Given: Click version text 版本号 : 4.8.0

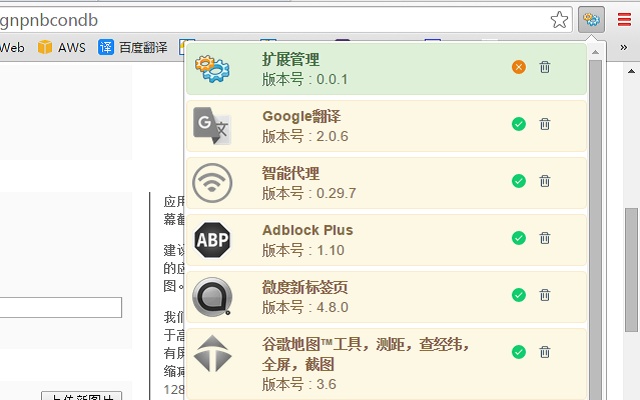Looking at the screenshot, I should tap(305, 307).
